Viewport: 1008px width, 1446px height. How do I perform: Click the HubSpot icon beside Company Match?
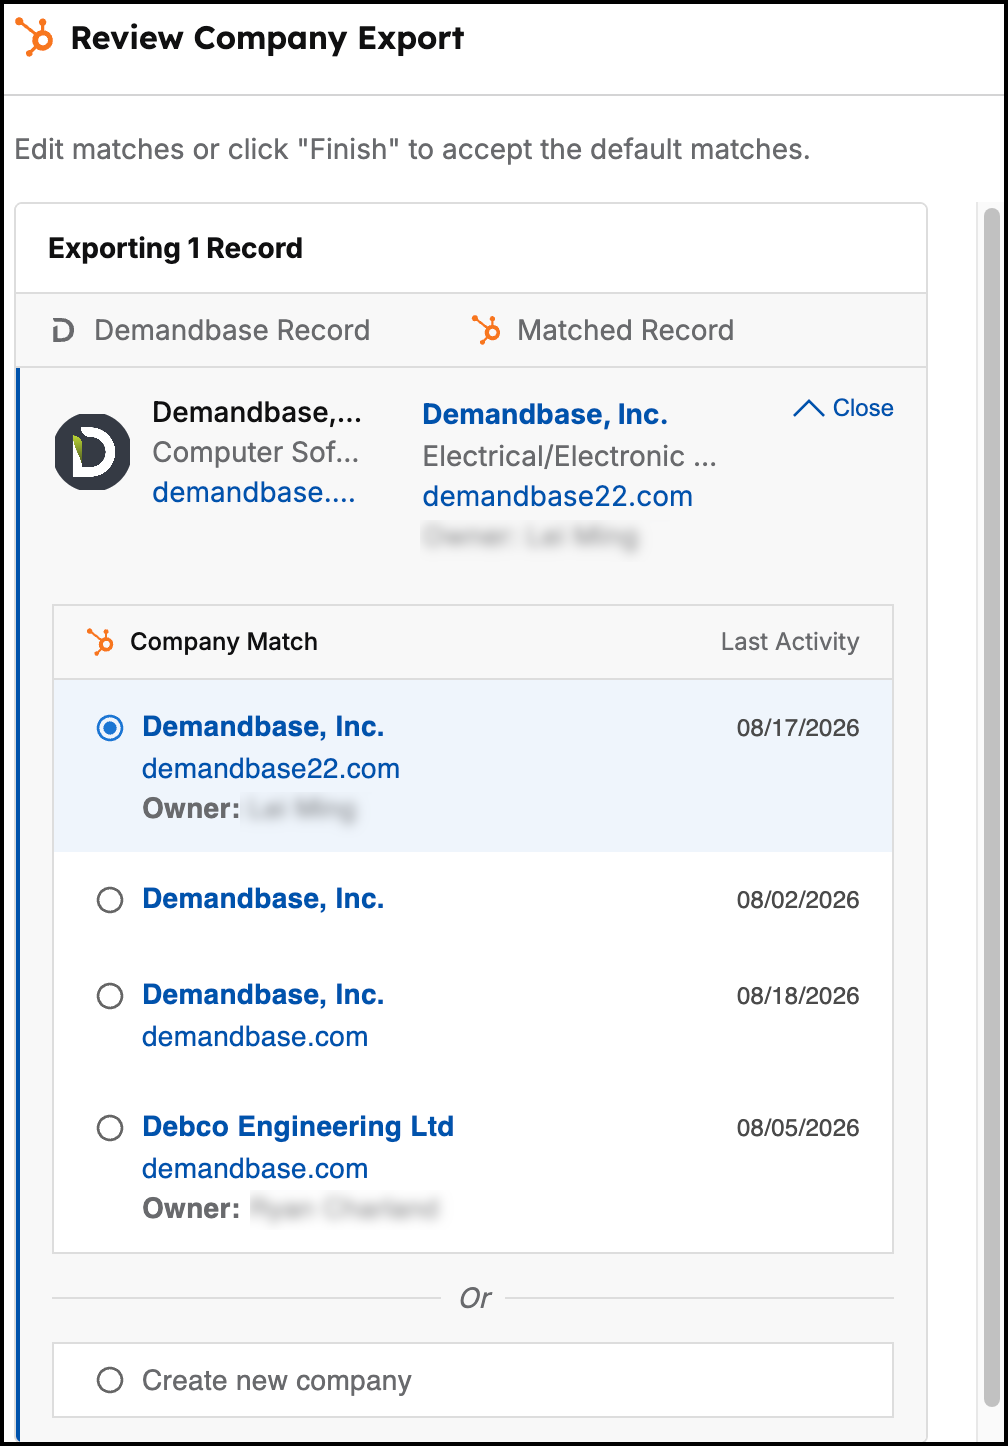pos(100,641)
